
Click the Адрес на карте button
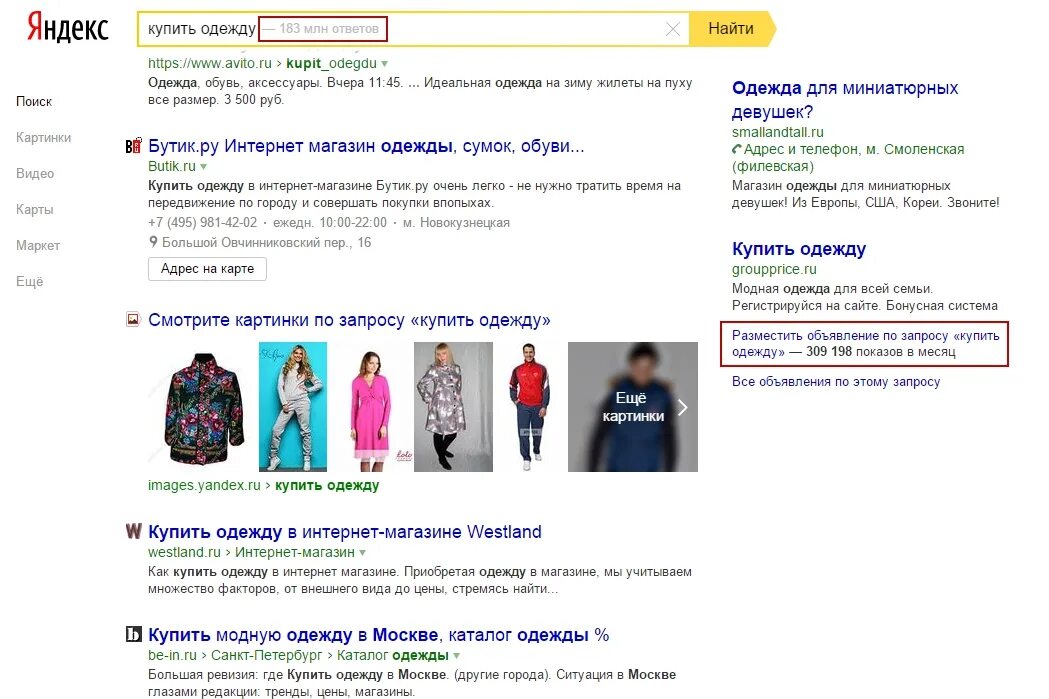click(207, 269)
